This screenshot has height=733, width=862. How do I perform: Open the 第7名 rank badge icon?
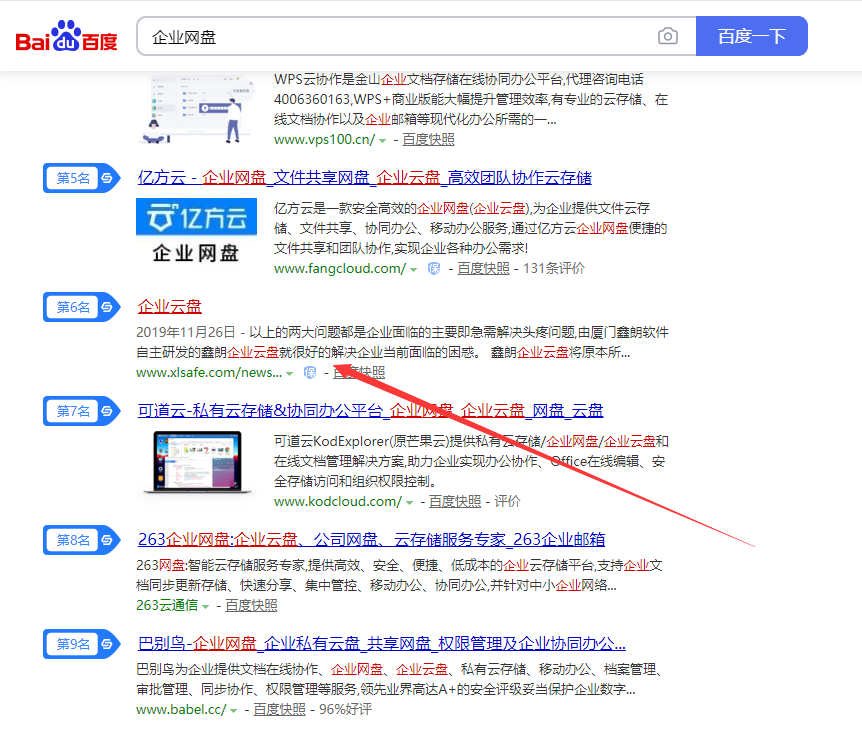(81, 411)
